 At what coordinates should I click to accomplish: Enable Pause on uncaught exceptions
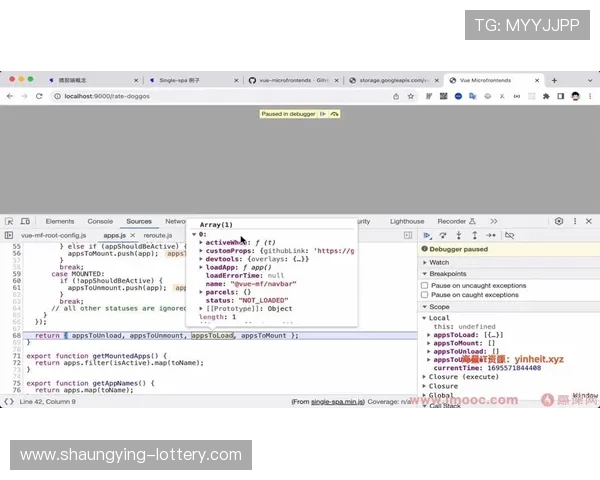[425, 285]
